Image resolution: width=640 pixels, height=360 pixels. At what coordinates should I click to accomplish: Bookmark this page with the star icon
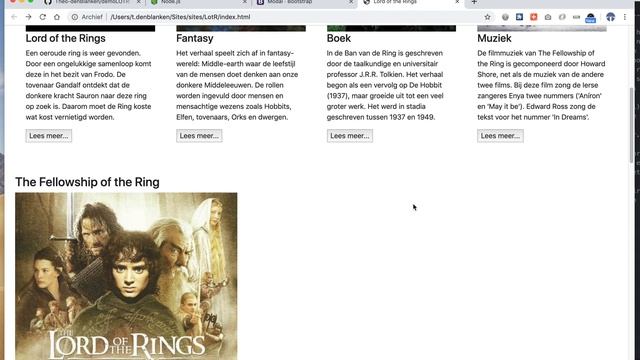click(487, 17)
